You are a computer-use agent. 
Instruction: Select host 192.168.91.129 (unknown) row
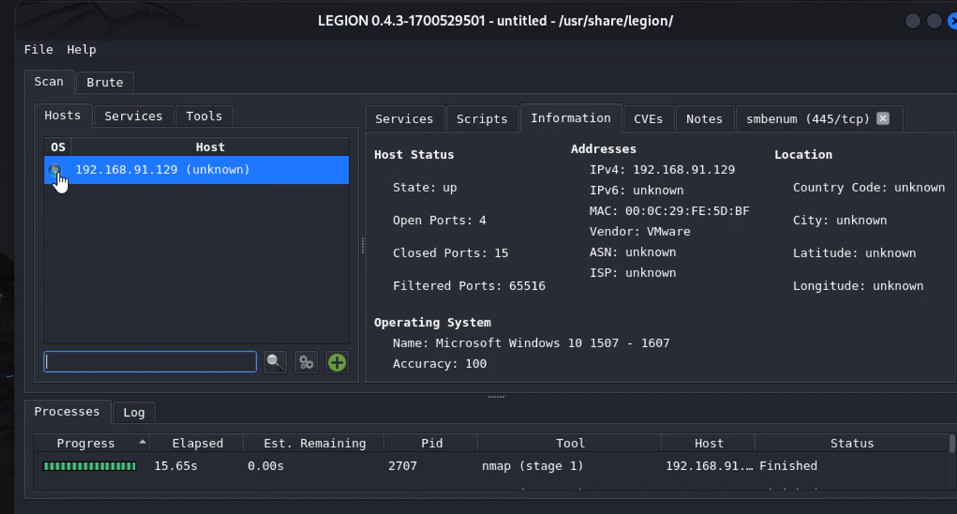(197, 170)
